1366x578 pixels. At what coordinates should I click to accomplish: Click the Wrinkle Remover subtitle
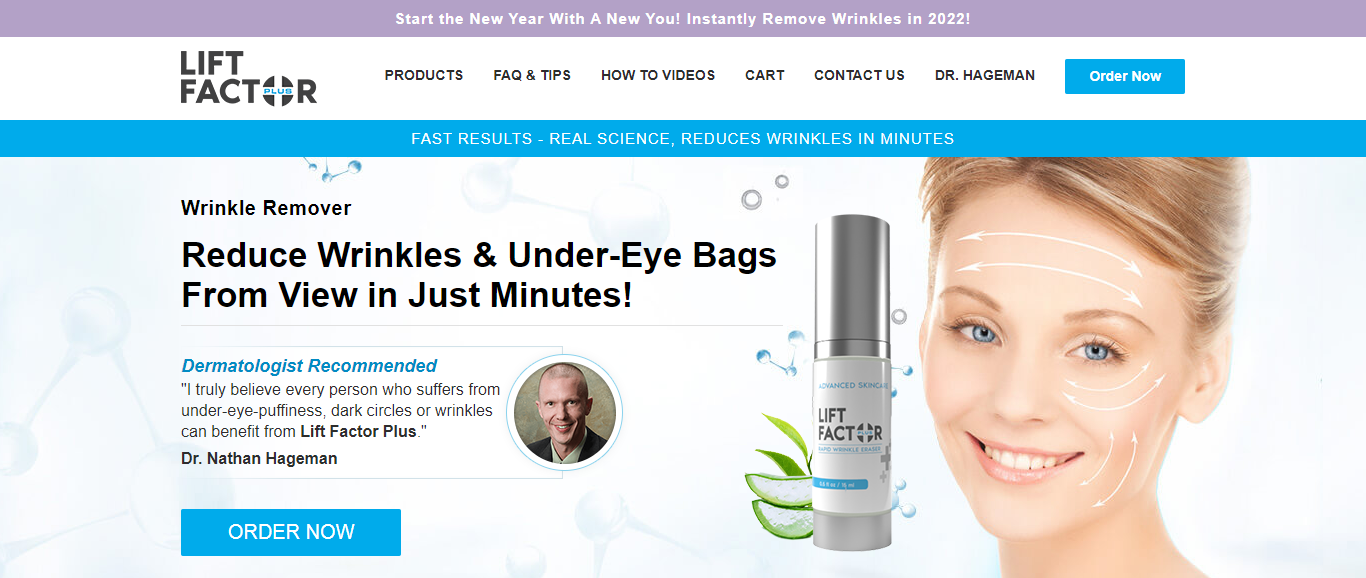pyautogui.click(x=266, y=208)
